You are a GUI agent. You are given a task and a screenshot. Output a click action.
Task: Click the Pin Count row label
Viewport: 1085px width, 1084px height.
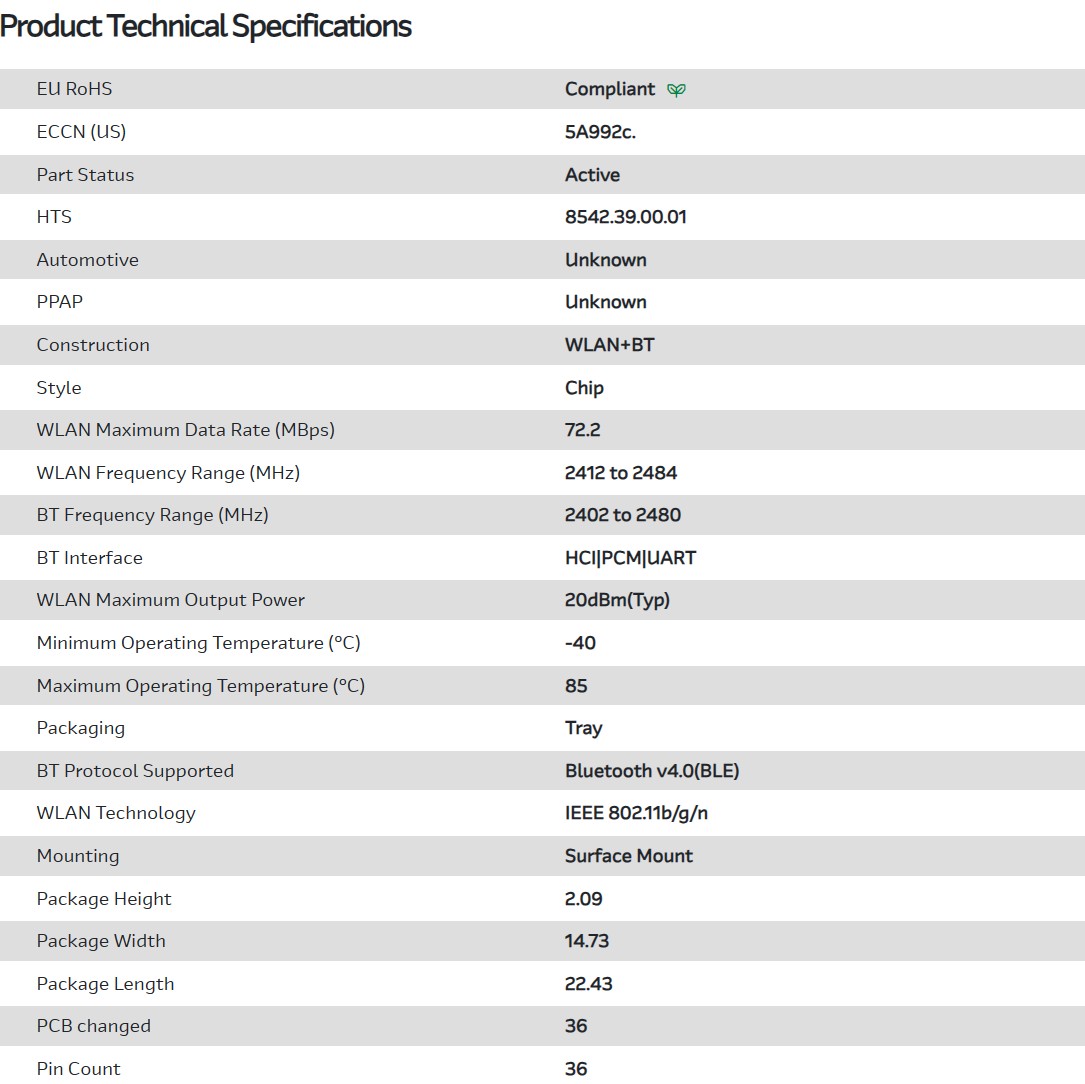point(78,1069)
